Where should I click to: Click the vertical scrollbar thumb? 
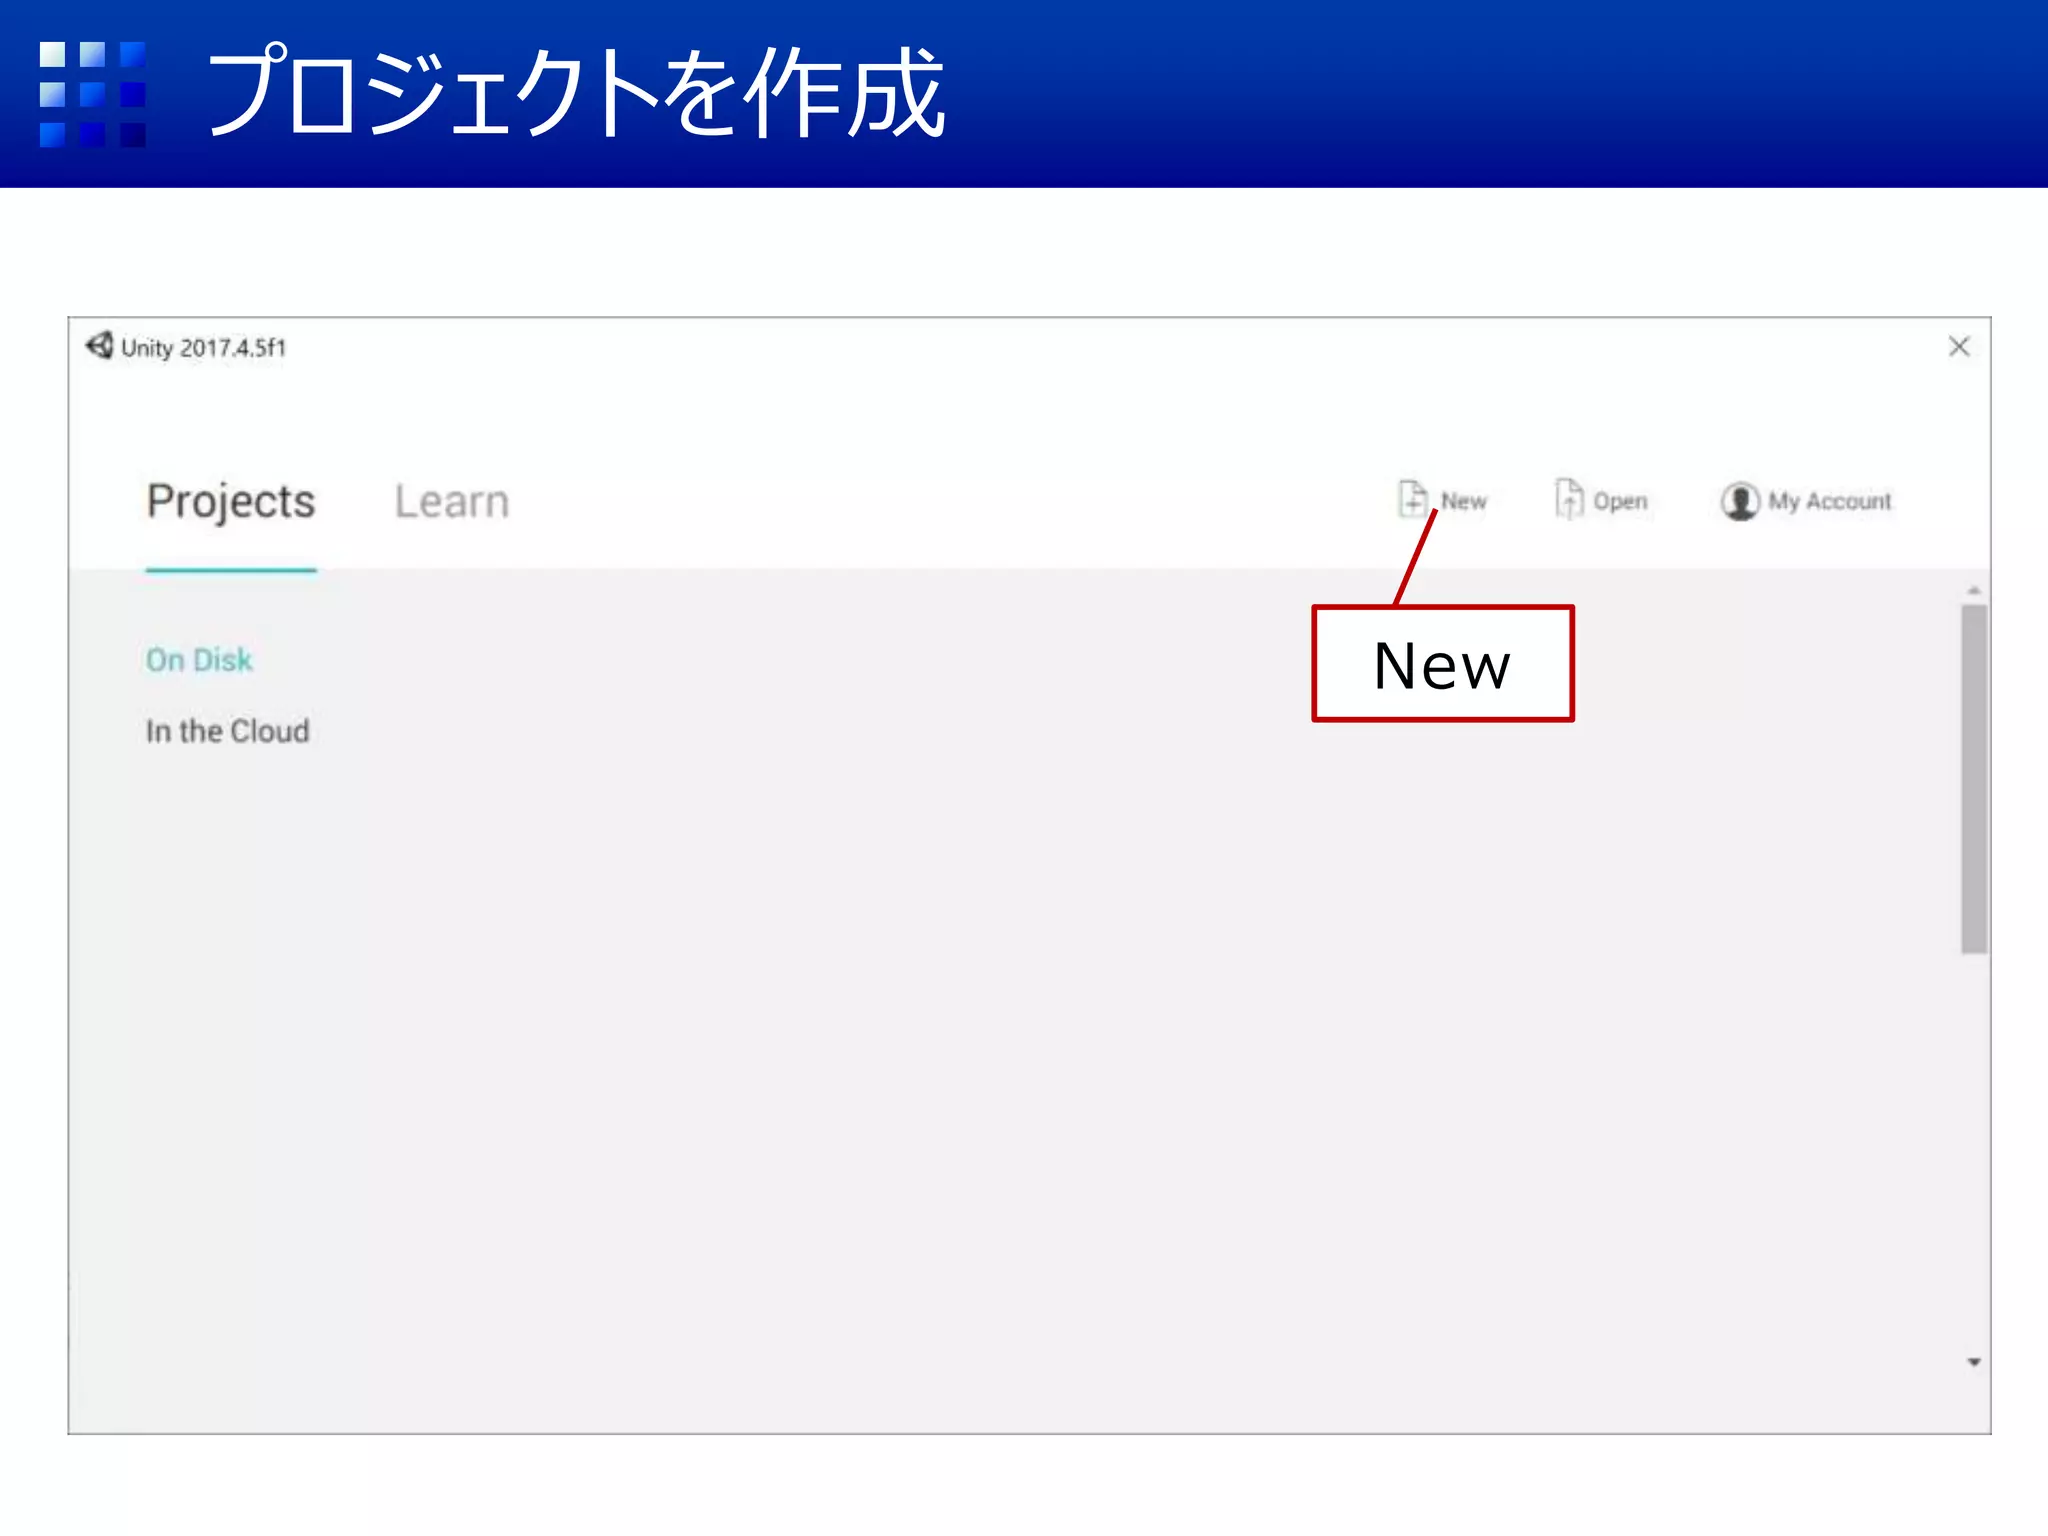pos(1974,779)
